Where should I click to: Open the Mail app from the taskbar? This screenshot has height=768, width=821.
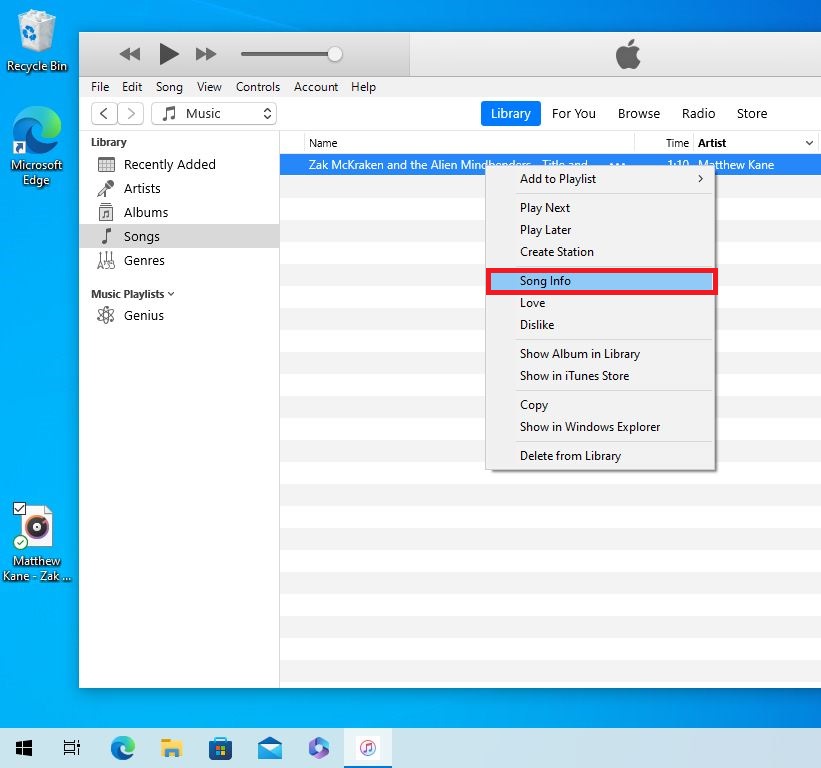[270, 748]
